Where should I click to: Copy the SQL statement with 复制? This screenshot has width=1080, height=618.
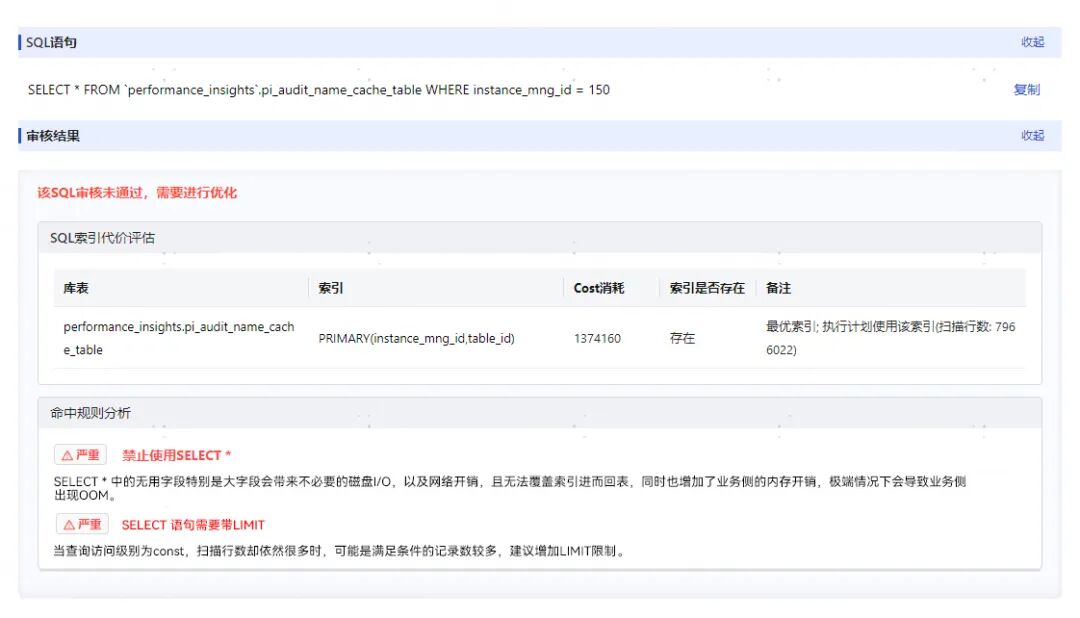coord(1026,90)
